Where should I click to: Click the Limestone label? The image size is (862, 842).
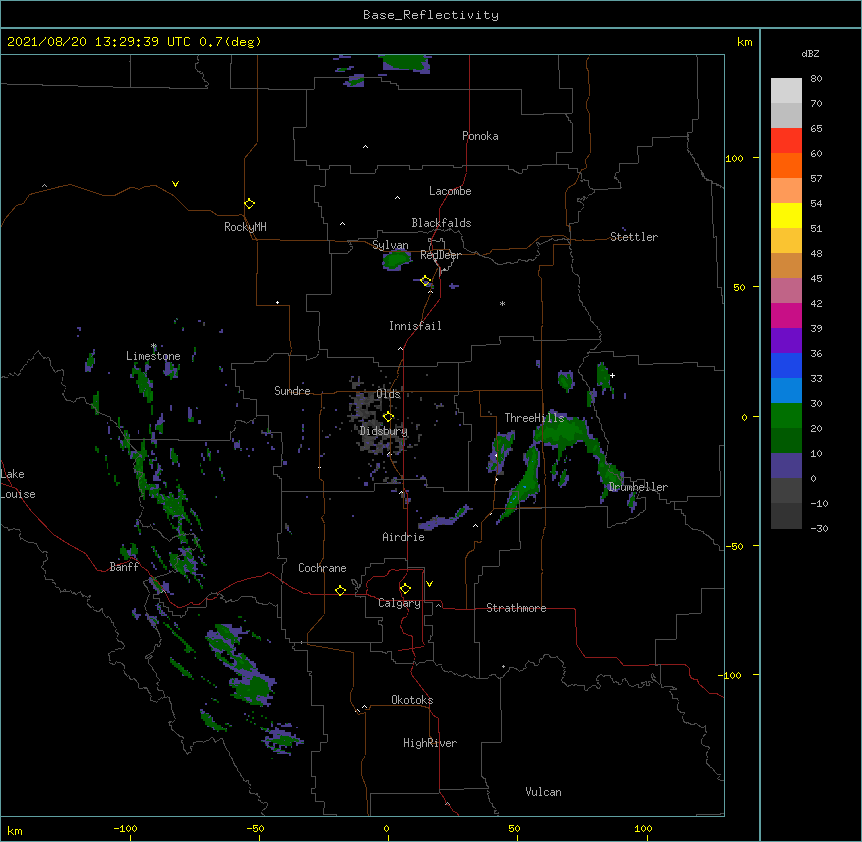coord(153,356)
